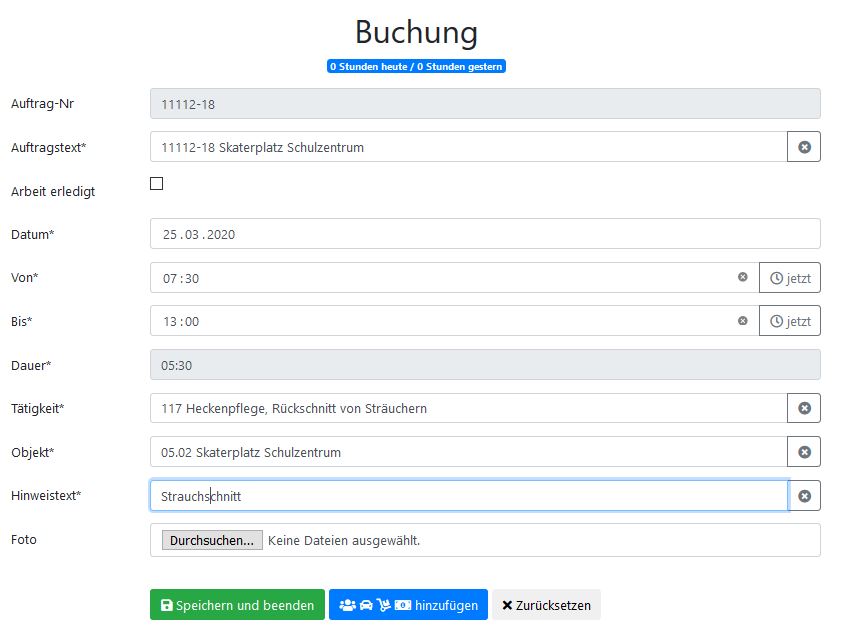Set Bis time to now with jetzt
This screenshot has width=861, height=639.
click(x=790, y=321)
